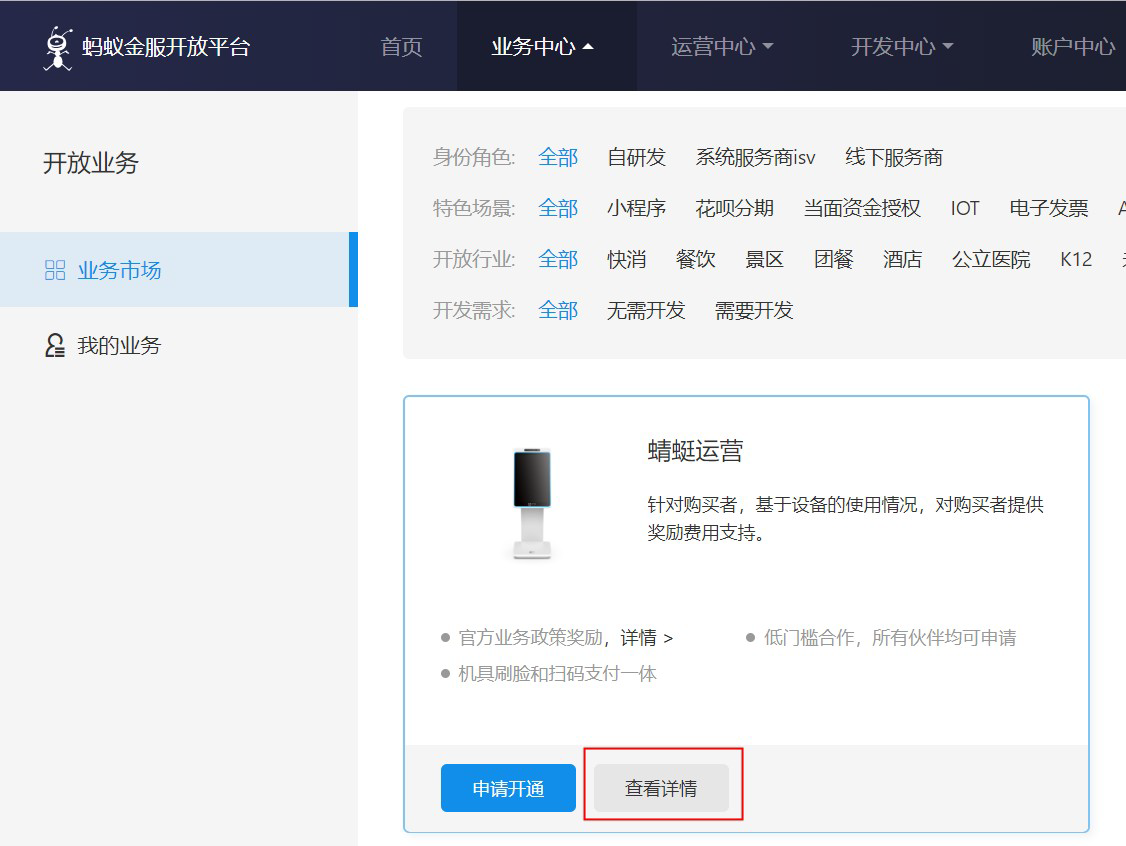Expand the 业务中心 menu

pyautogui.click(x=542, y=47)
